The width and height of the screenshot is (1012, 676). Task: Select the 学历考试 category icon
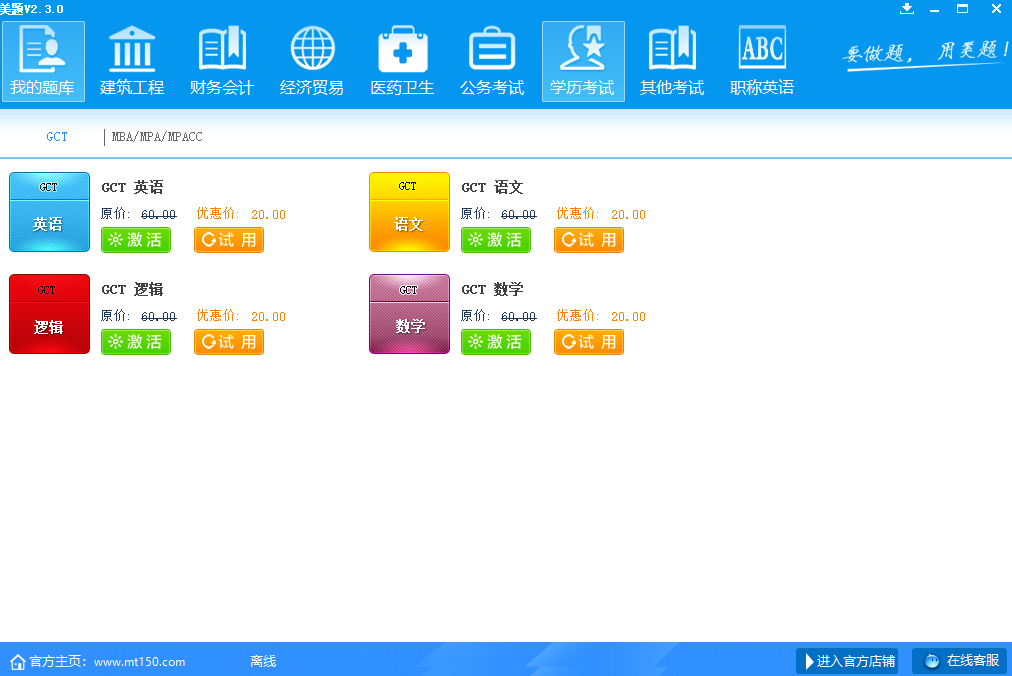tap(583, 61)
